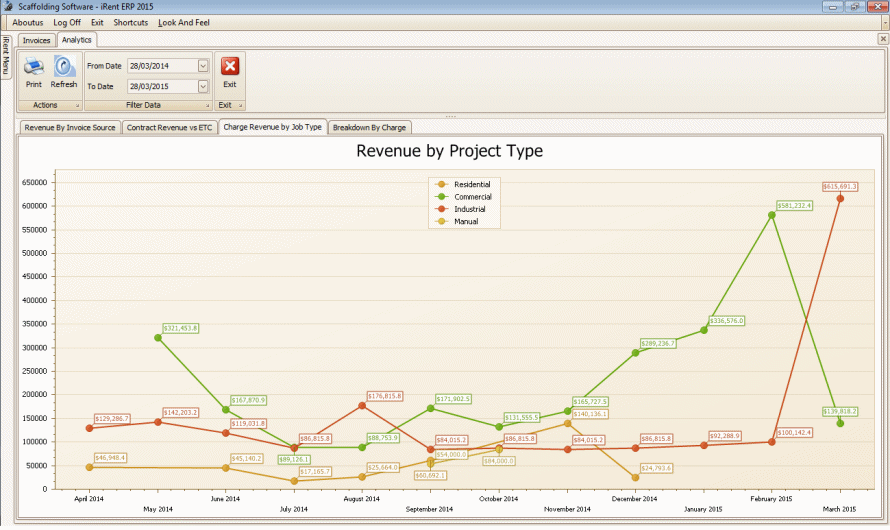890x530 pixels.
Task: Click the $176,815.8 data label
Action: point(385,396)
